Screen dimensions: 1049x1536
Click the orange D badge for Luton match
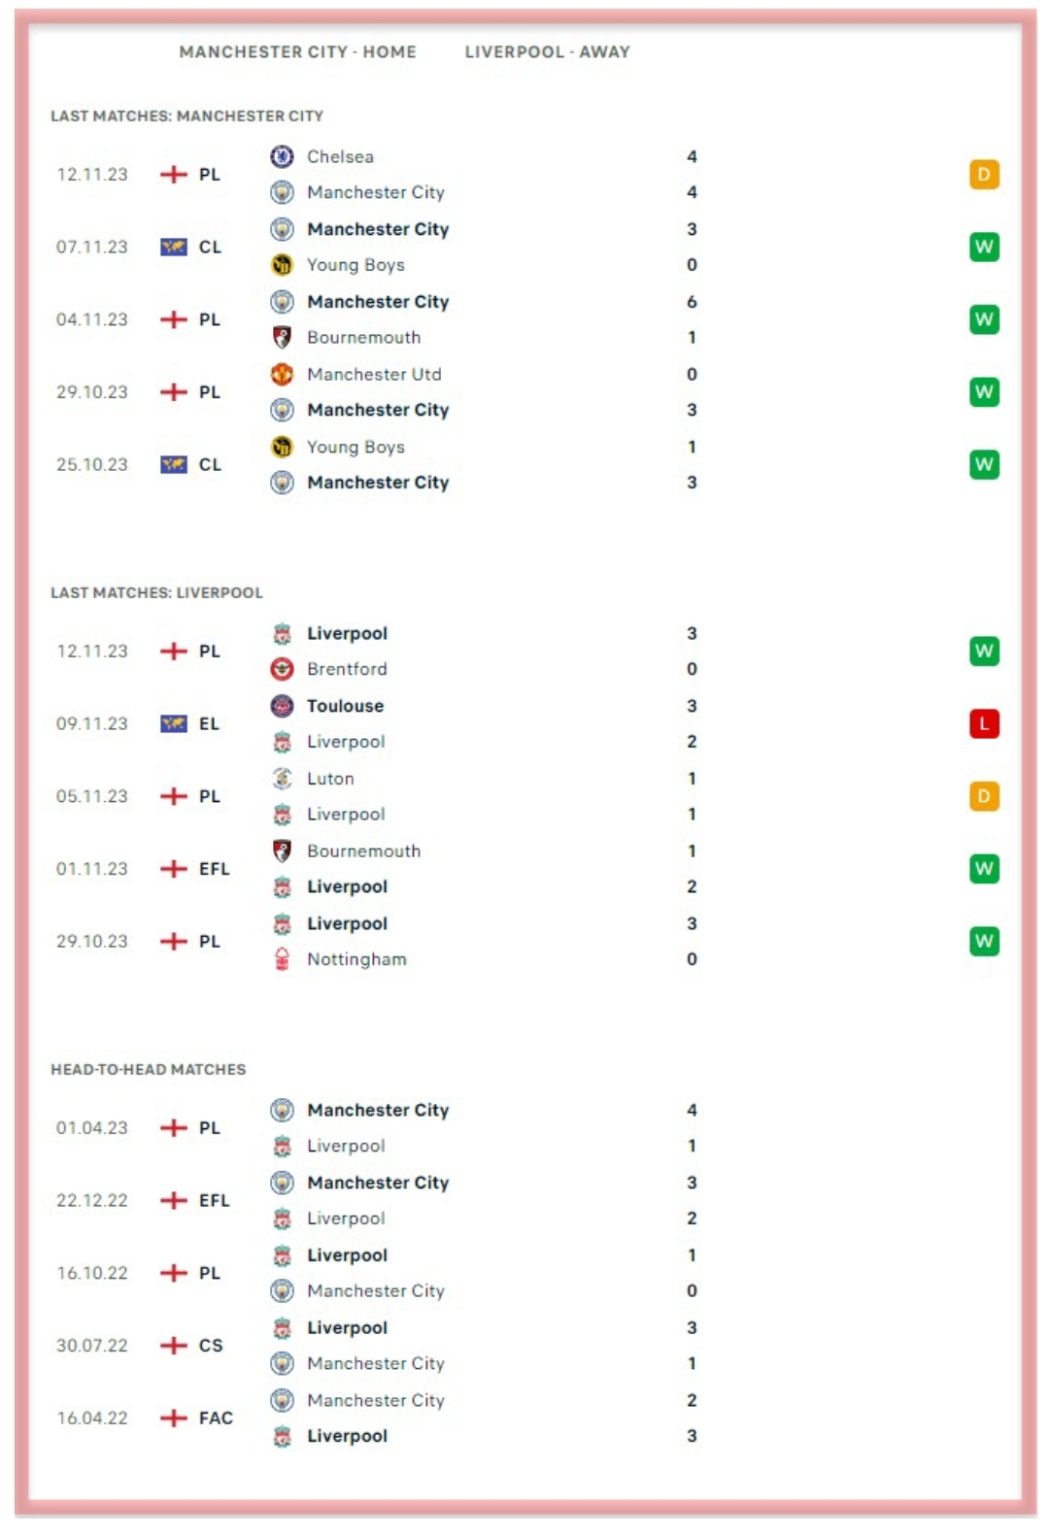point(984,796)
